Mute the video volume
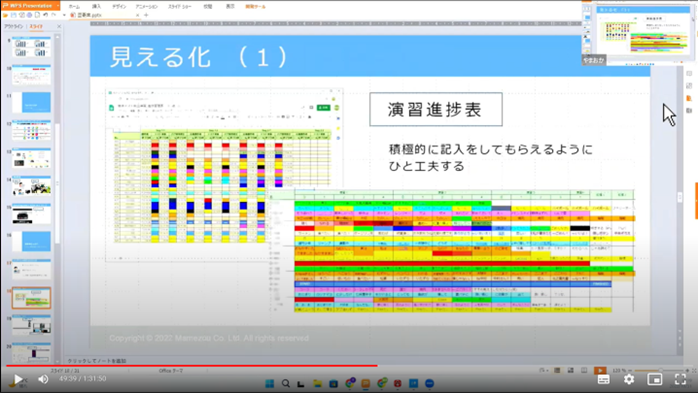 (43, 379)
